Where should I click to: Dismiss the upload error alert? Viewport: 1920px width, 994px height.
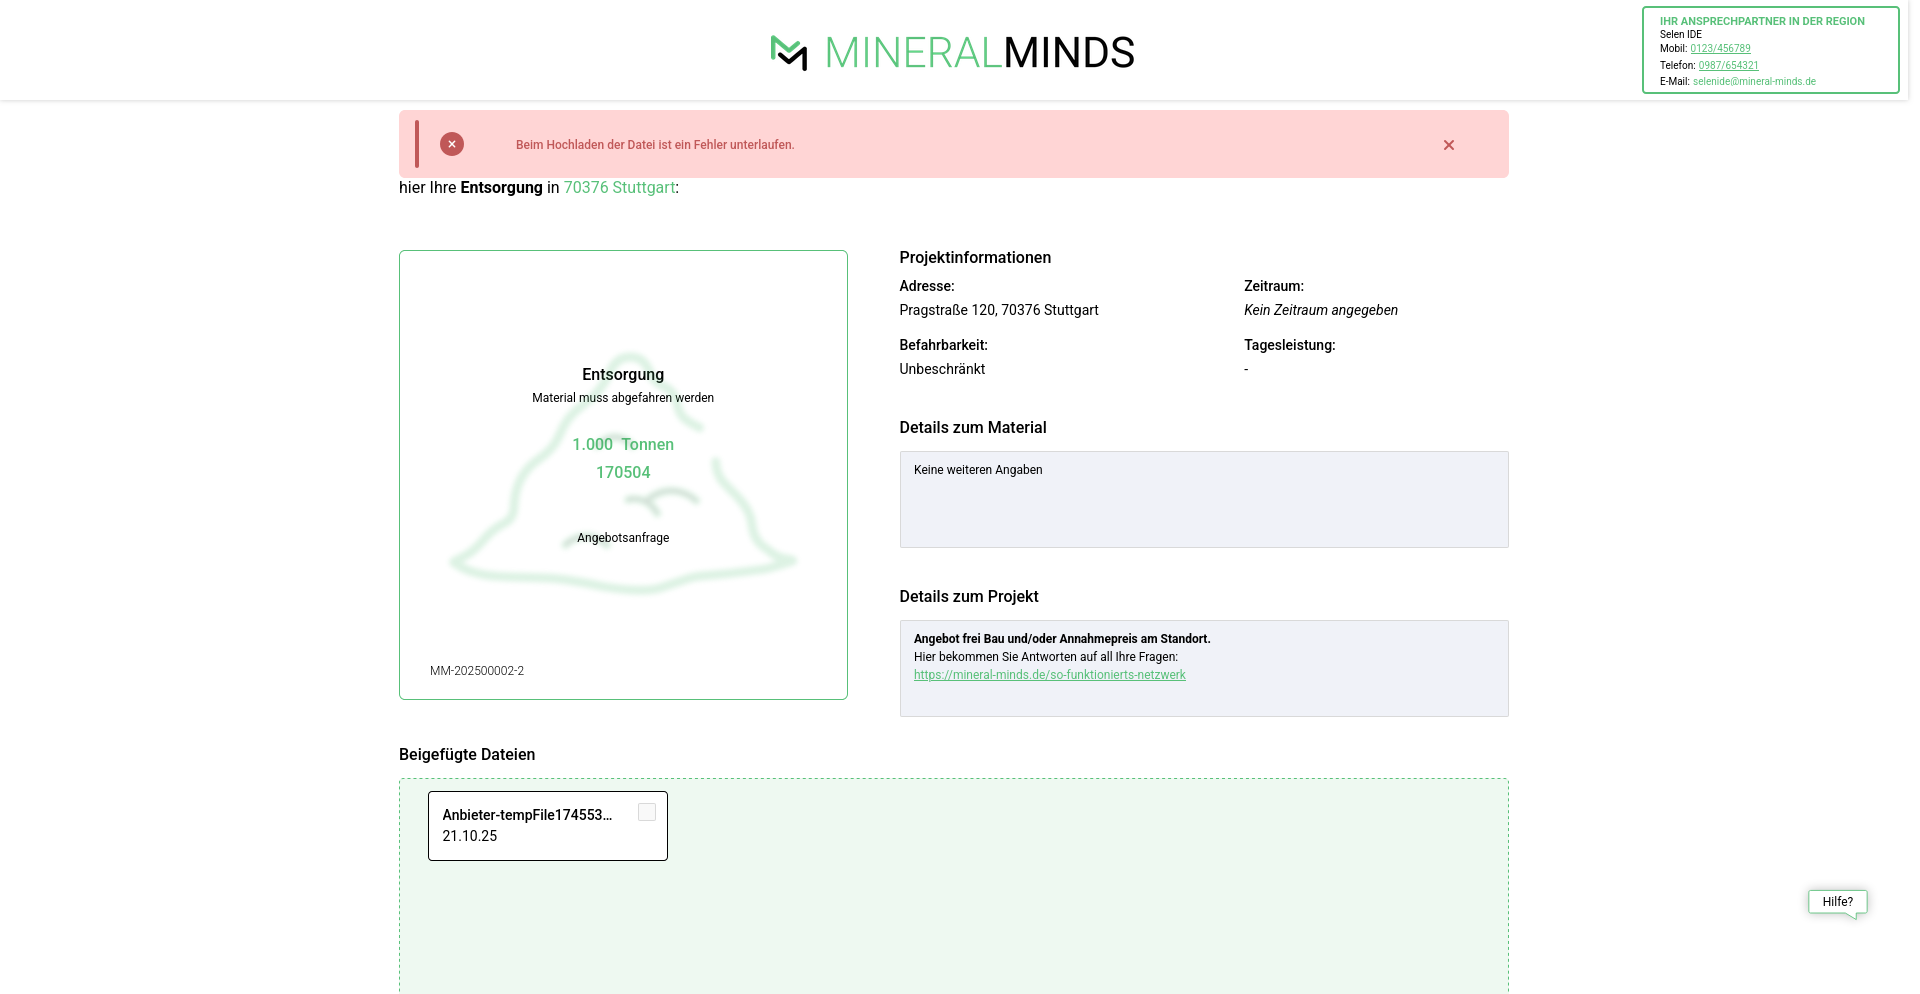tap(1448, 145)
